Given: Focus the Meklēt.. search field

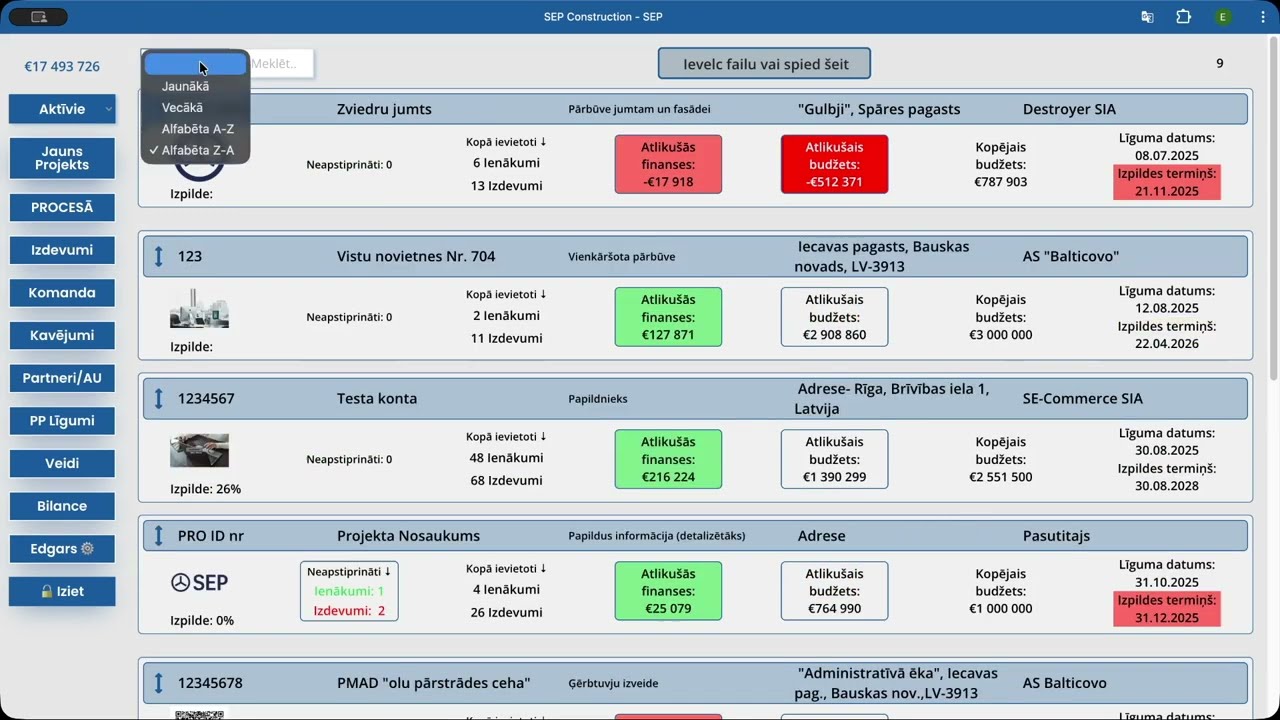Looking at the screenshot, I should click(280, 64).
